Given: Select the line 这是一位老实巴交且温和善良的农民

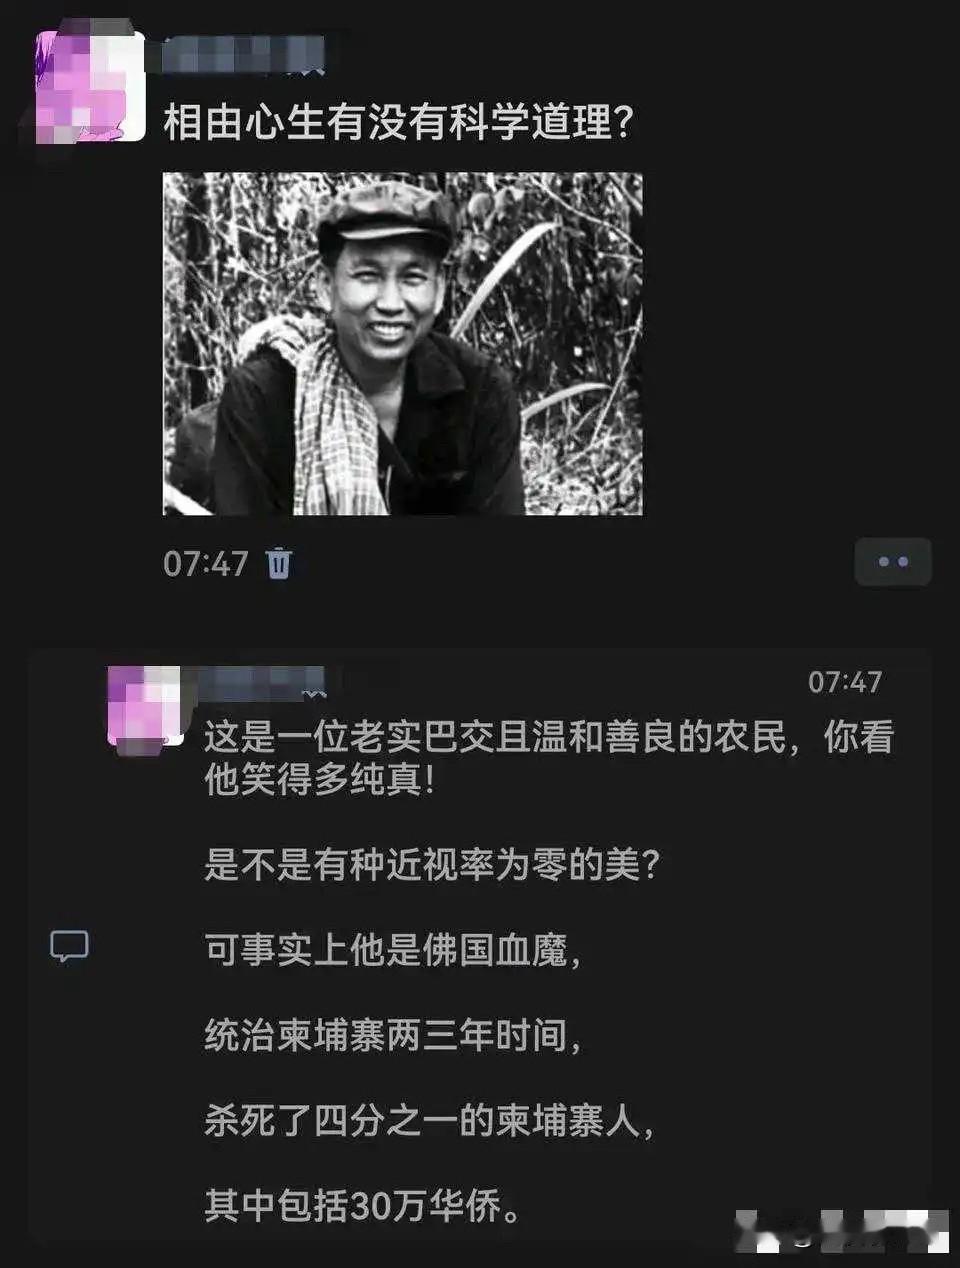Looking at the screenshot, I should [x=494, y=737].
